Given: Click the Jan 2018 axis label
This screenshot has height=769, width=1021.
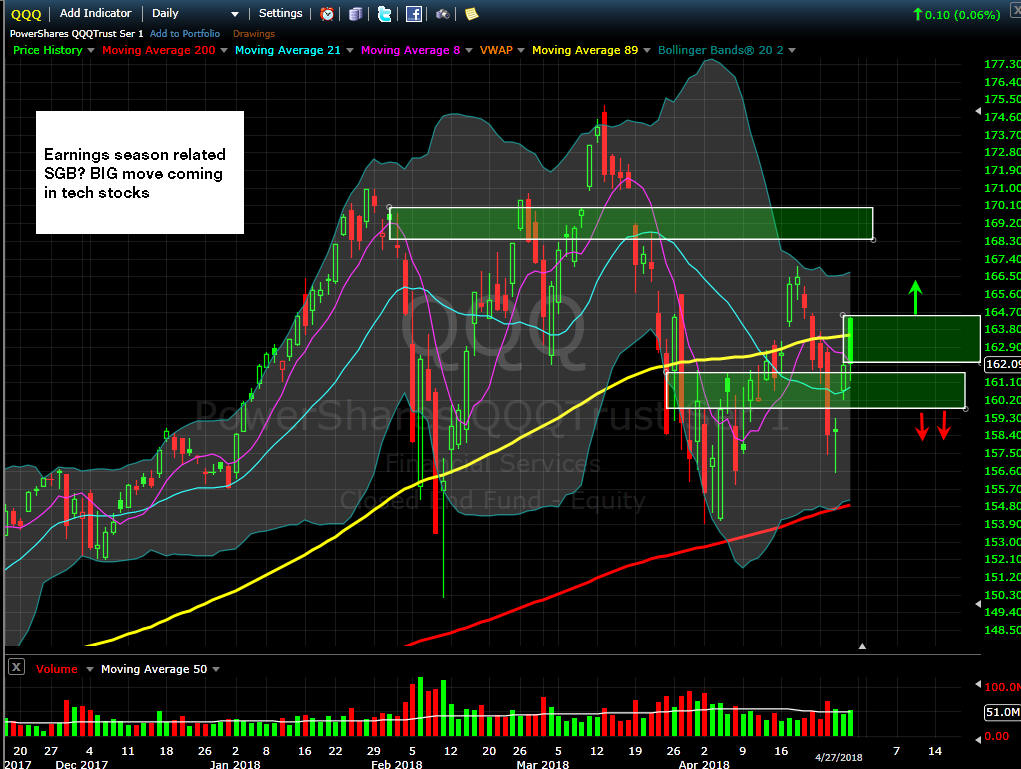Looking at the screenshot, I should pyautogui.click(x=234, y=764).
